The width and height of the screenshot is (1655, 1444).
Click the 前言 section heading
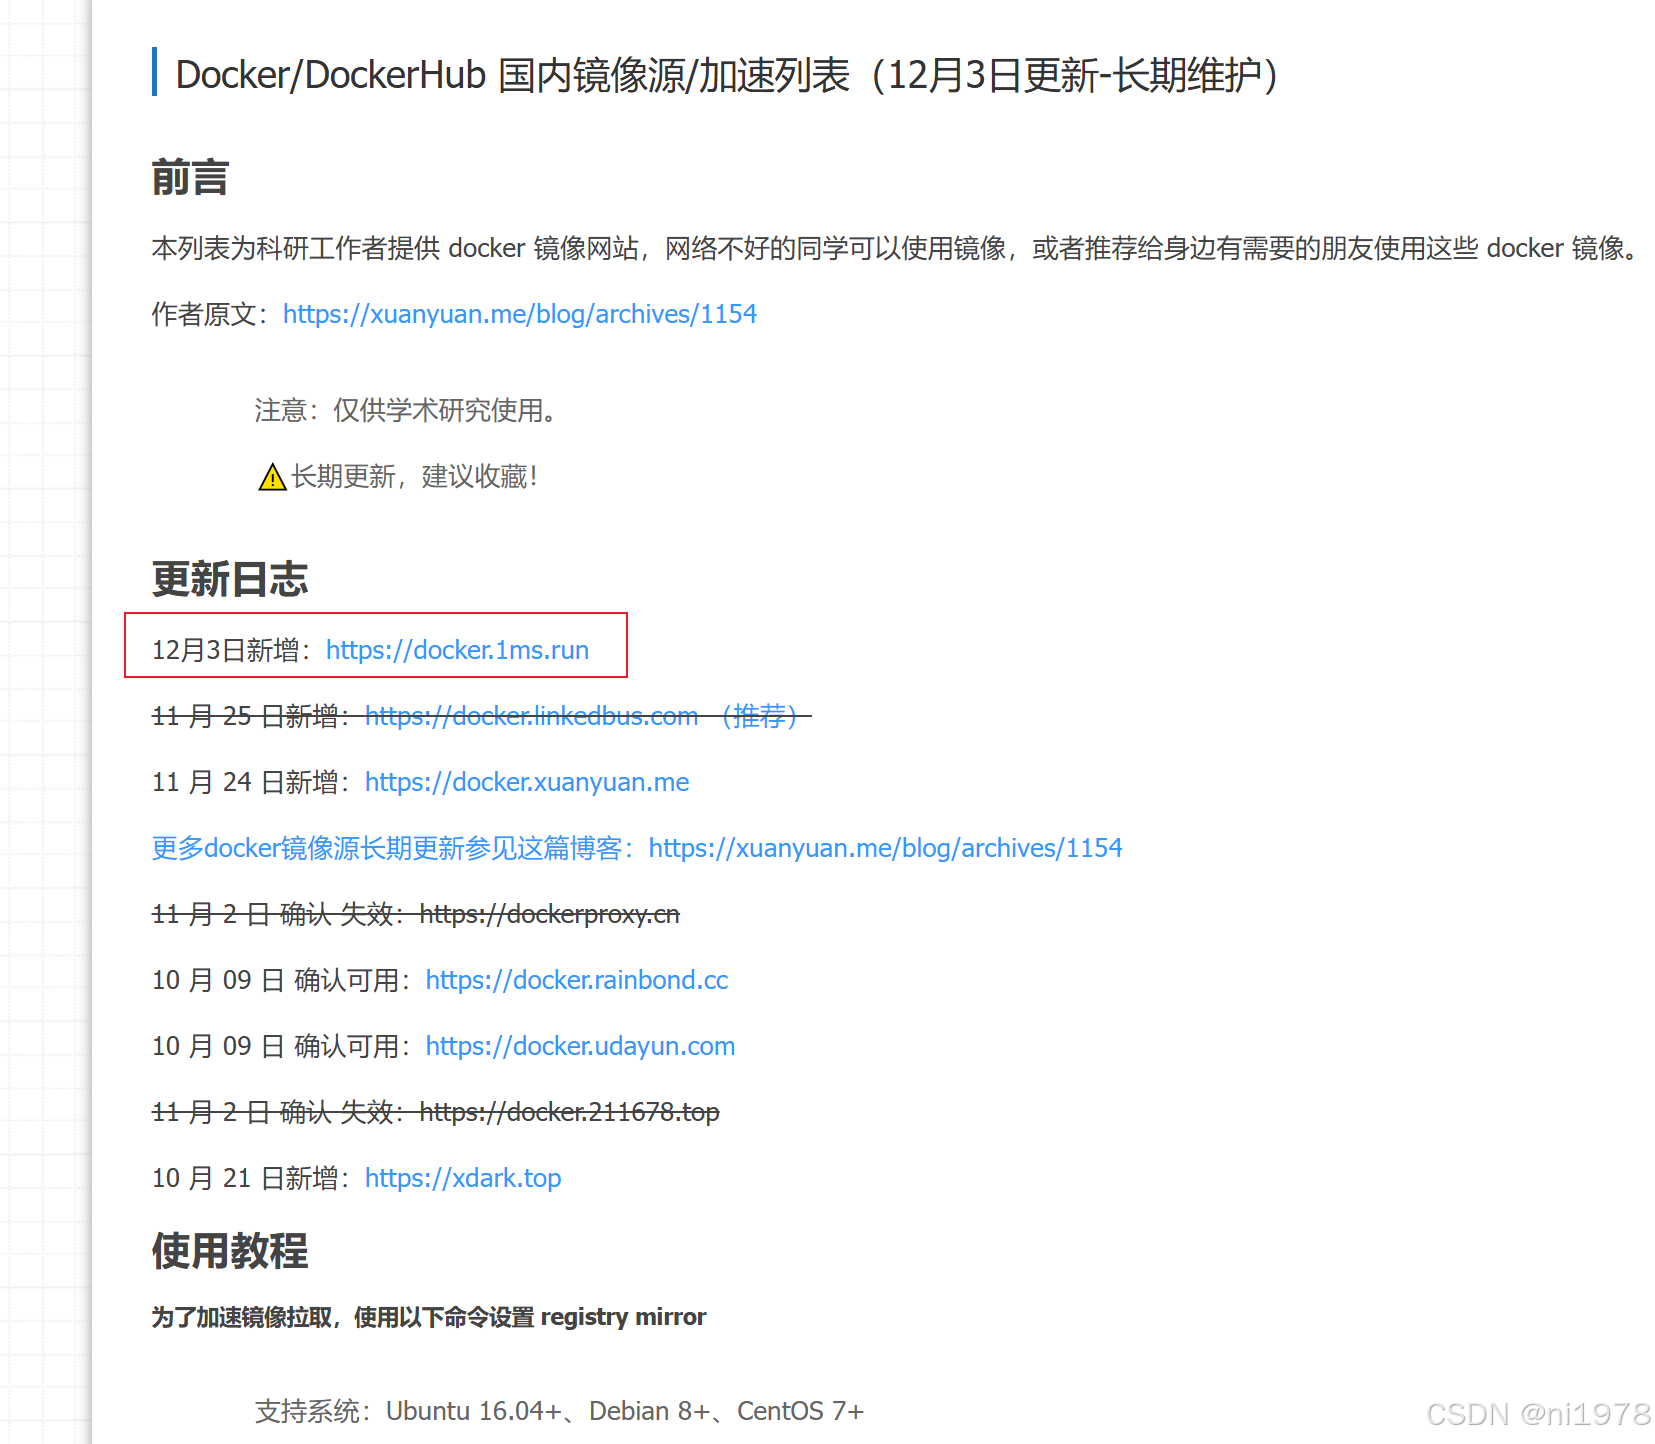point(189,177)
